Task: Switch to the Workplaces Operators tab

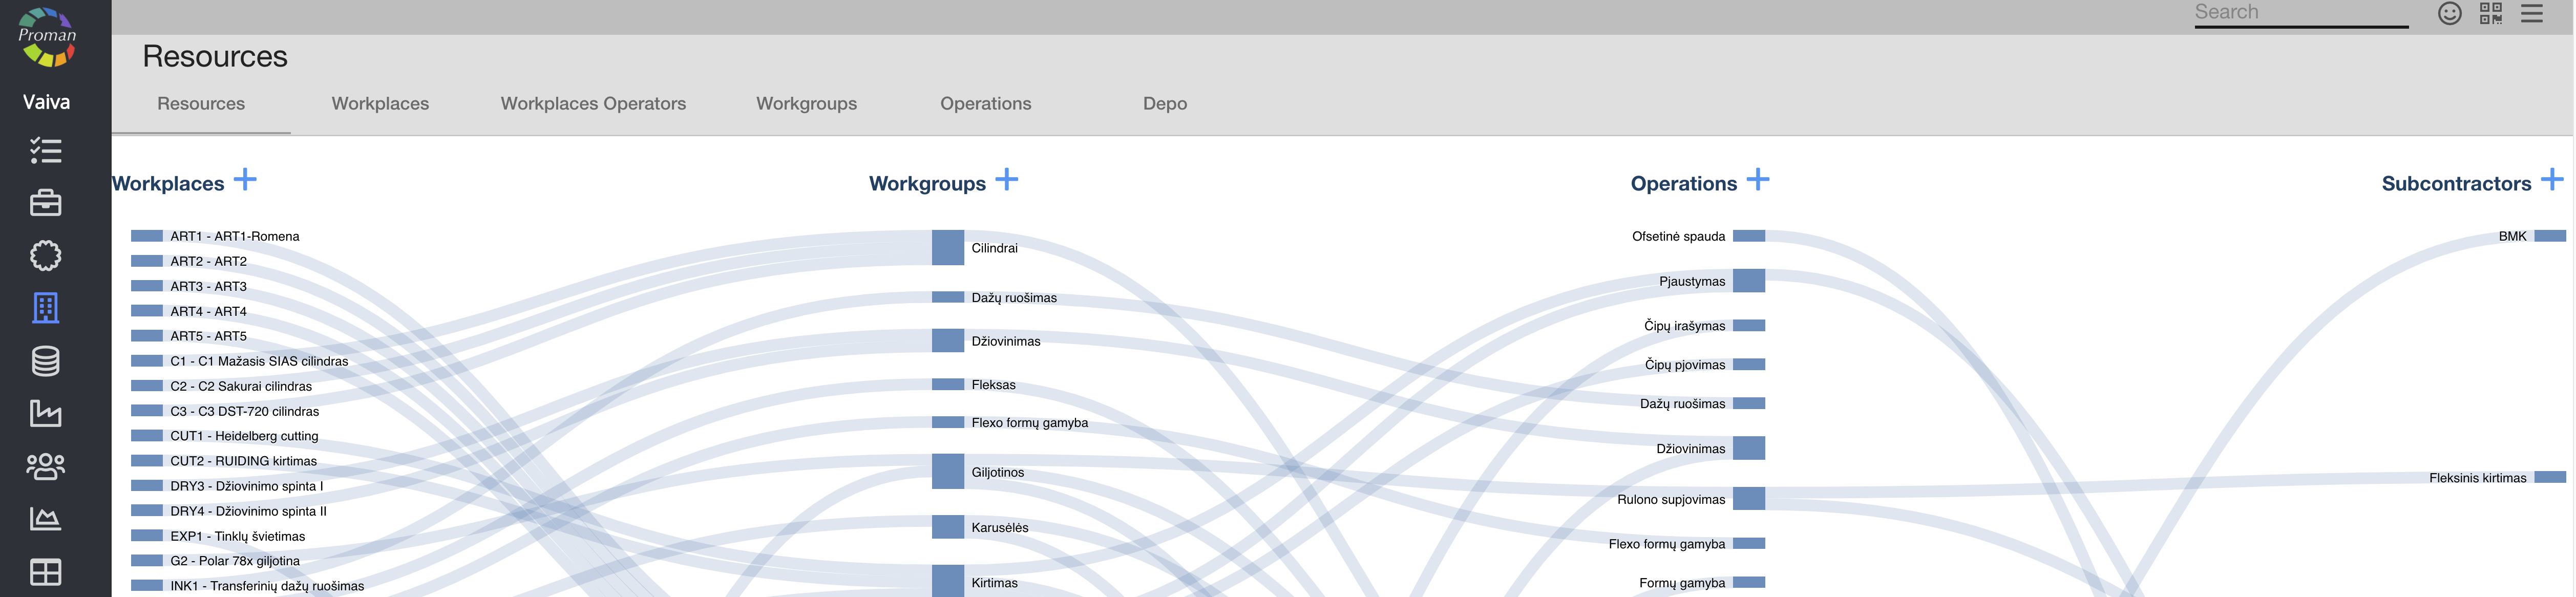Action: point(593,103)
